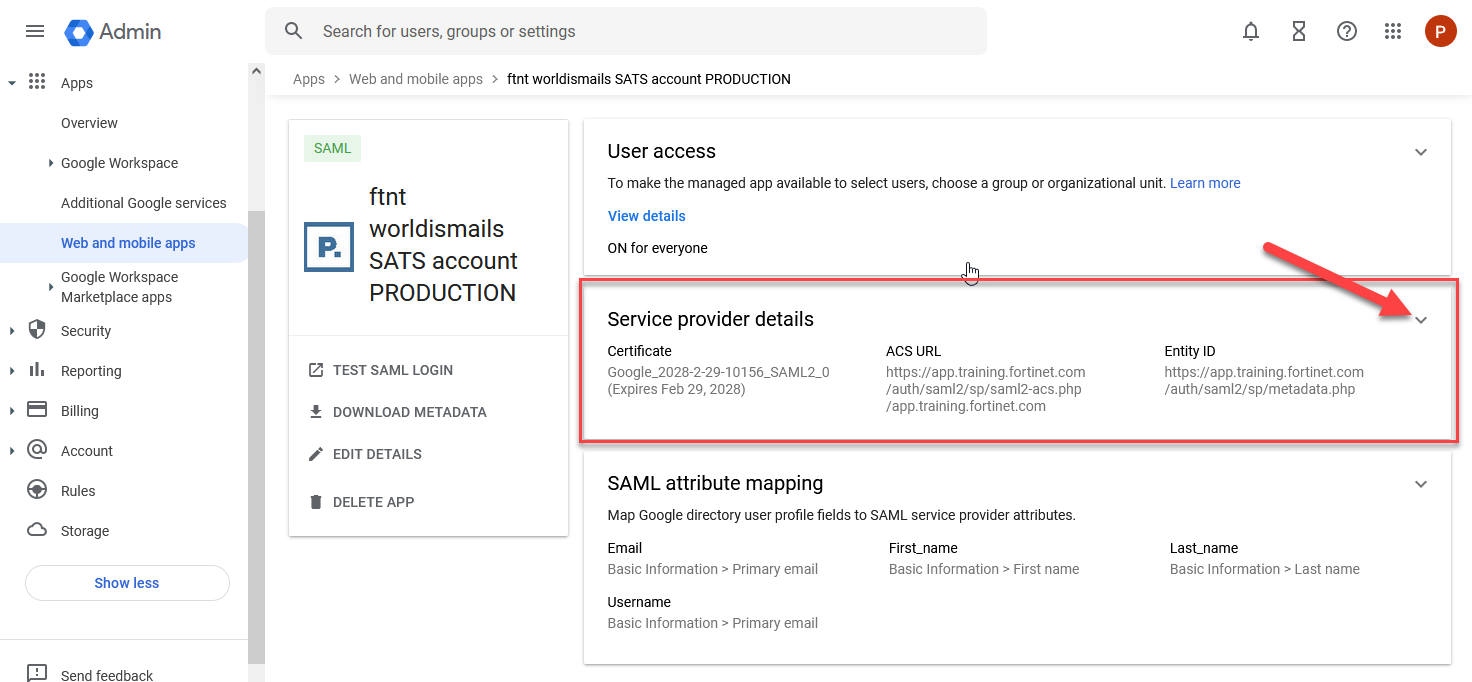
Task: Open the View details link
Action: 647,216
